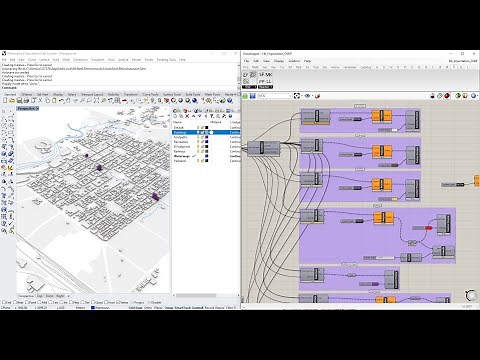This screenshot has height=360, width=480.
Task: Click Record History in status bar
Action: click(x=214, y=307)
